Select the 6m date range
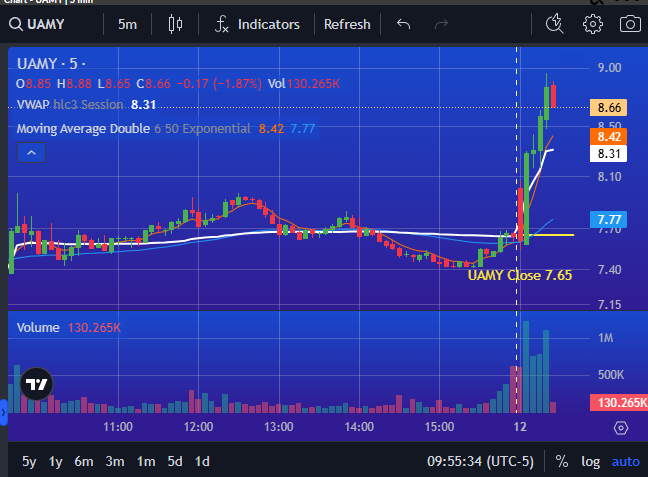The height and width of the screenshot is (477, 648). pos(83,461)
